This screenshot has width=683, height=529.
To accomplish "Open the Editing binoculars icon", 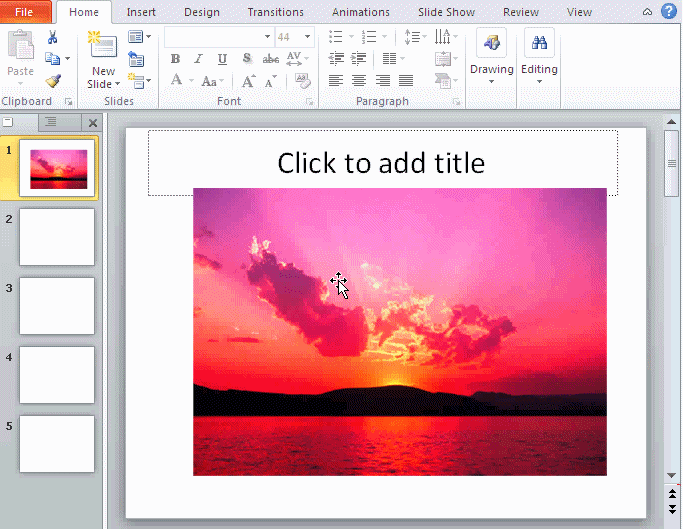I will click(x=539, y=44).
